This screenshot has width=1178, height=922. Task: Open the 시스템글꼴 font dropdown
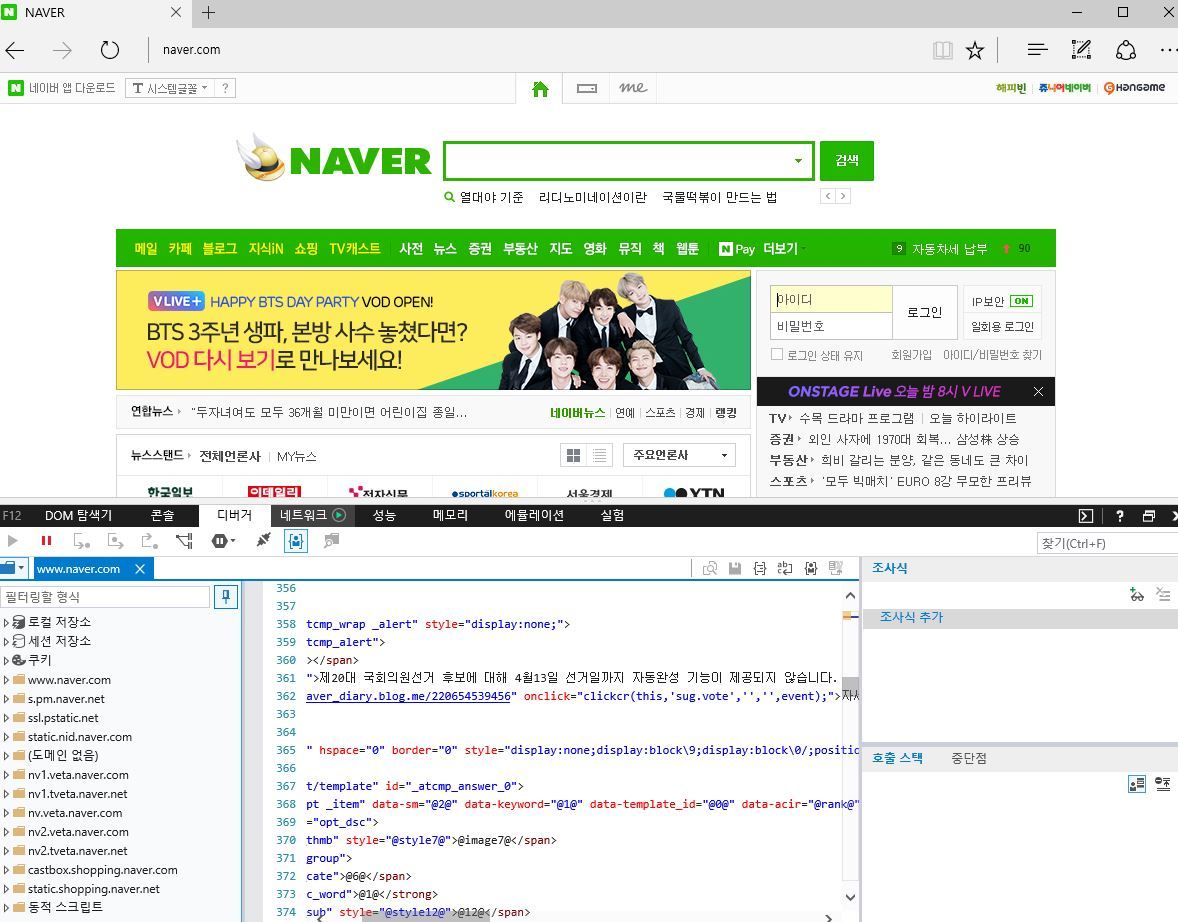pos(170,88)
